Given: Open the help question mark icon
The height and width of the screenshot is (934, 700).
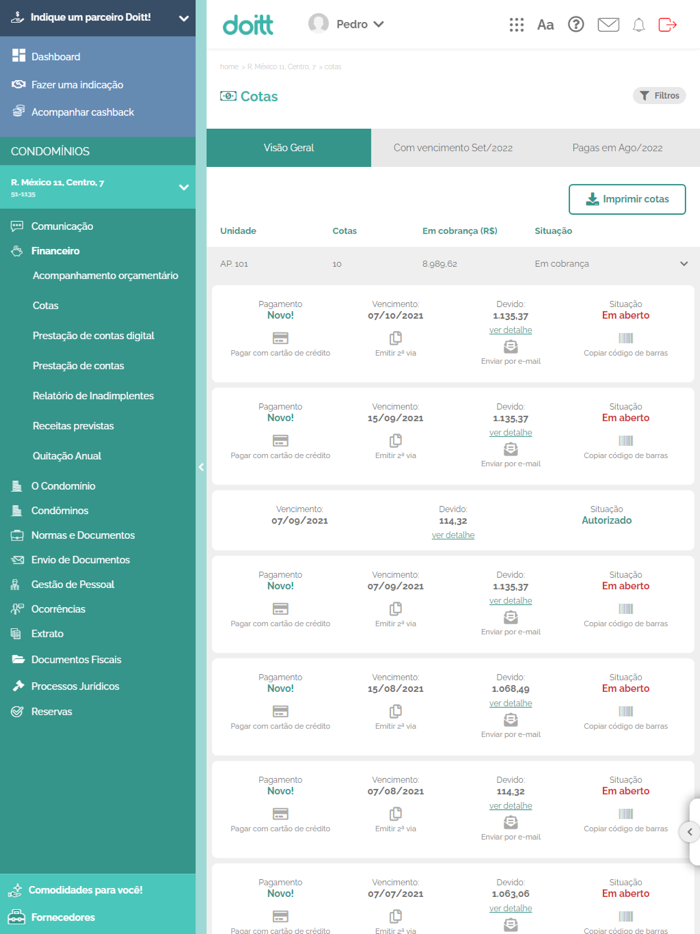Looking at the screenshot, I should pos(575,24).
